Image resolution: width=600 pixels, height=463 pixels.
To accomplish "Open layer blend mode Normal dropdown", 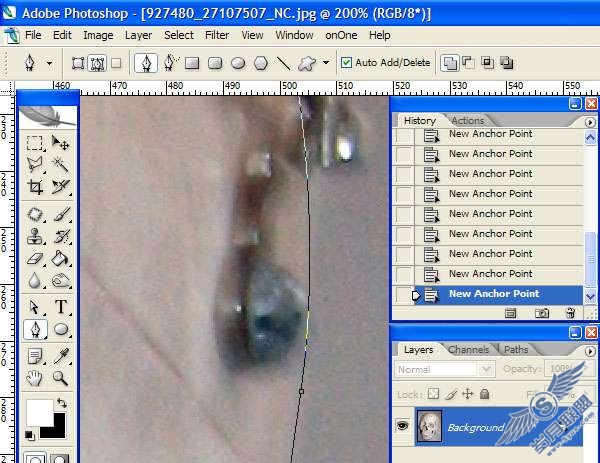I will [x=445, y=369].
